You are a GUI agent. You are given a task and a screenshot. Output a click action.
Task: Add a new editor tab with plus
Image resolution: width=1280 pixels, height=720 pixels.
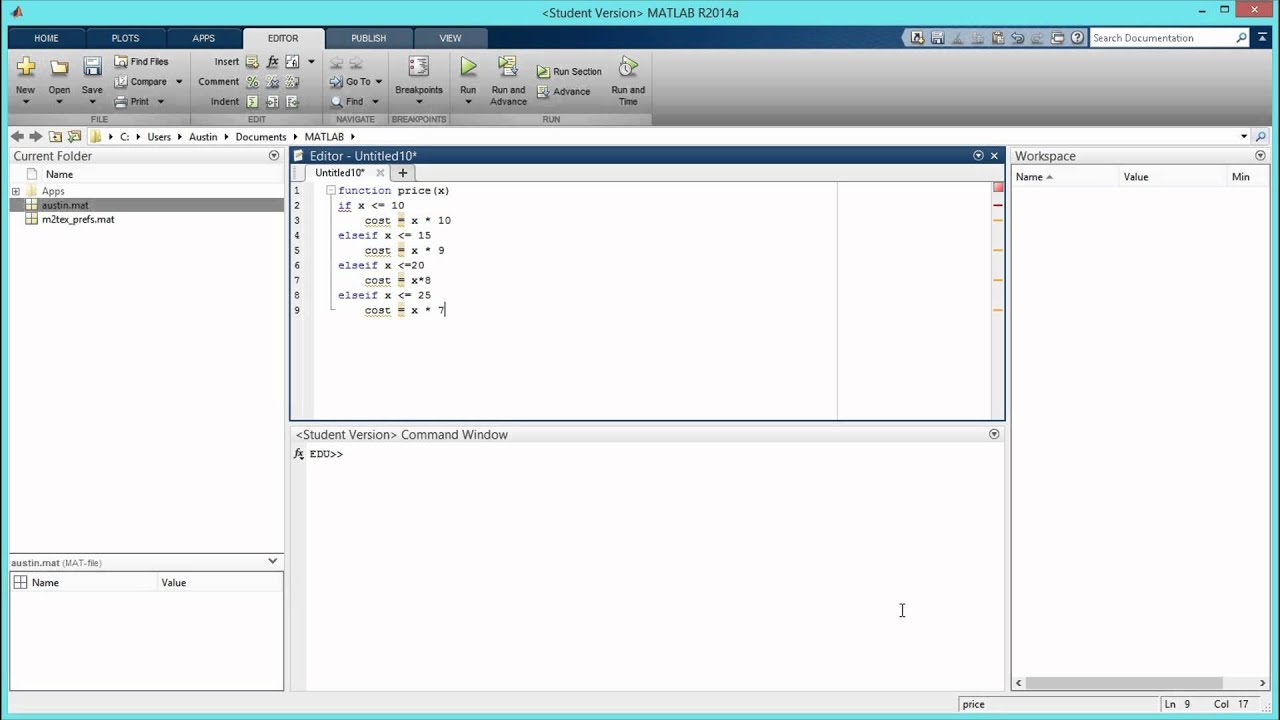tap(403, 173)
